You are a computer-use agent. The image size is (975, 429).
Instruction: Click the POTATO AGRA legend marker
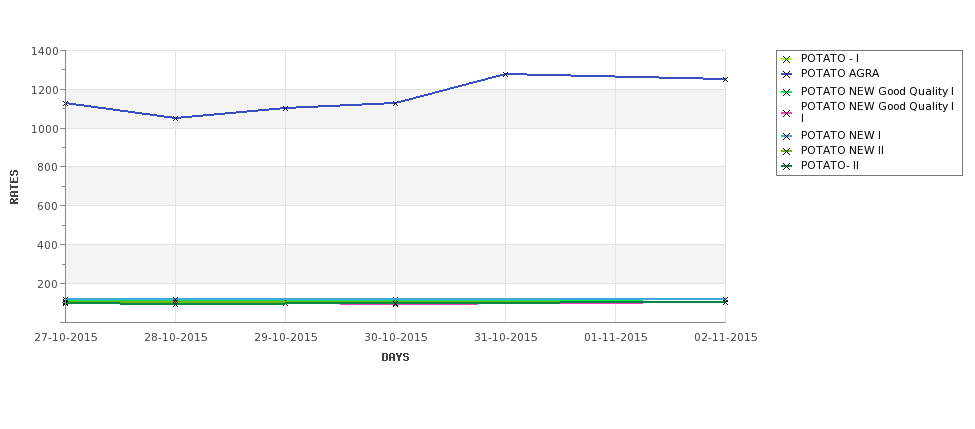(787, 74)
